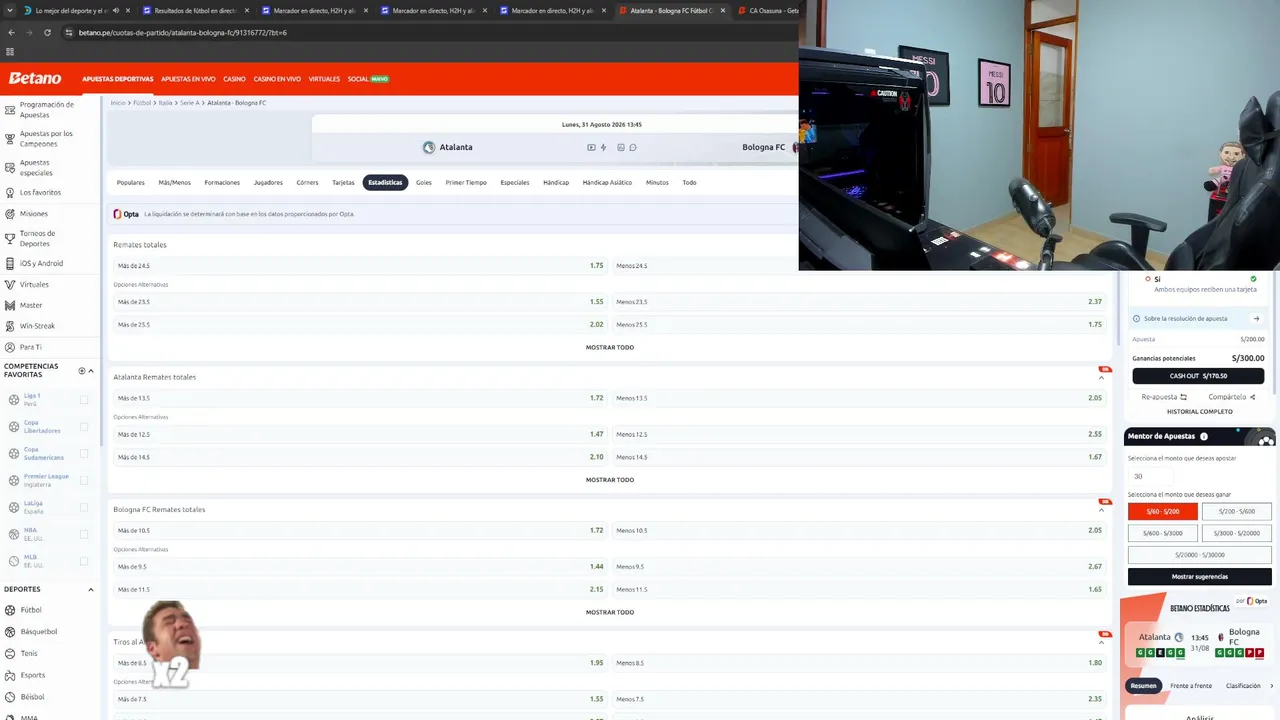Select the S/200 - S/600 winnings range
This screenshot has height=720, width=1280.
pyautogui.click(x=1236, y=511)
